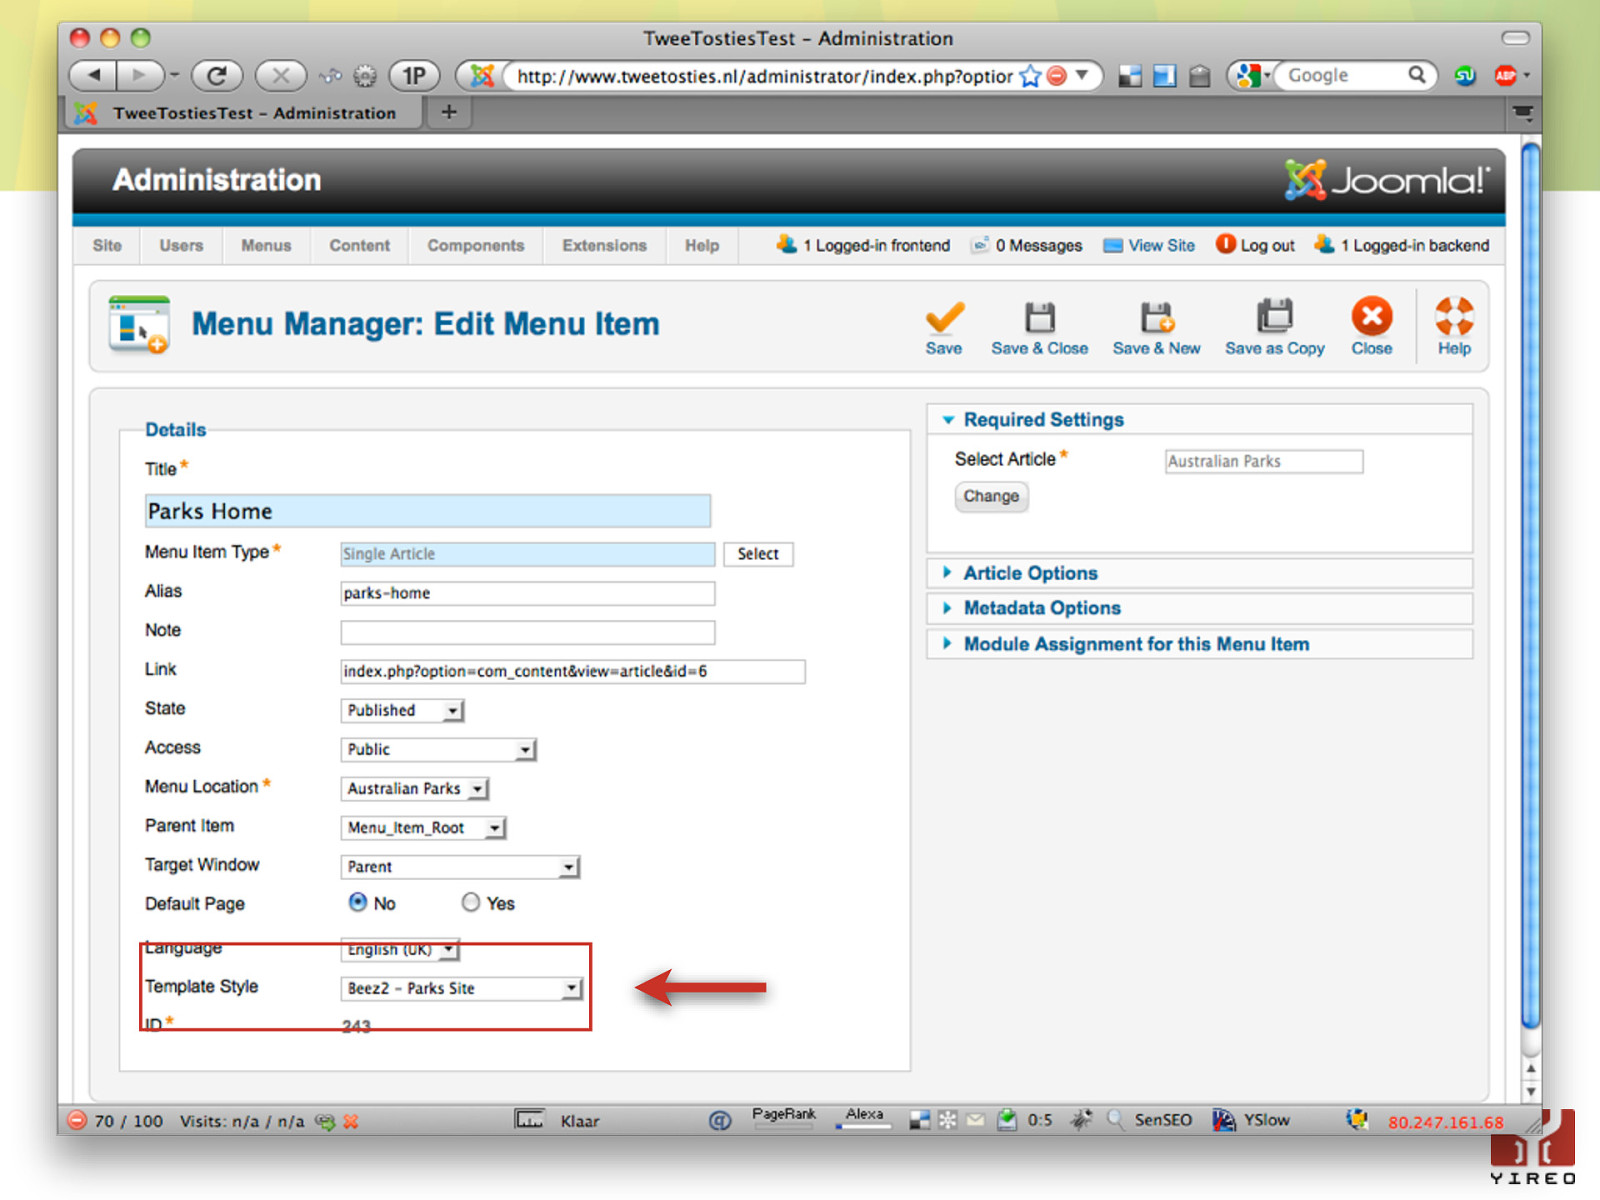1600x1200 pixels.
Task: Select the TweeTostiesTest Administration tab
Action: click(245, 113)
